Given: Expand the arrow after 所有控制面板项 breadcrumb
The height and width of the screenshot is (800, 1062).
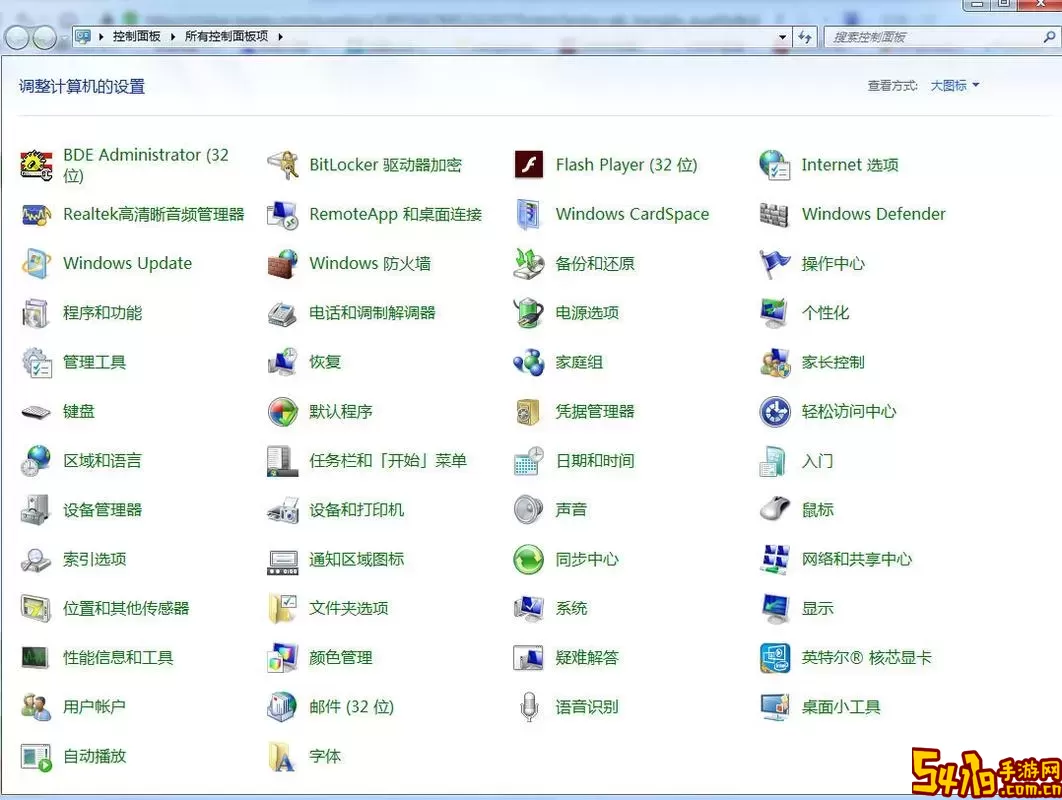Looking at the screenshot, I should 280,37.
